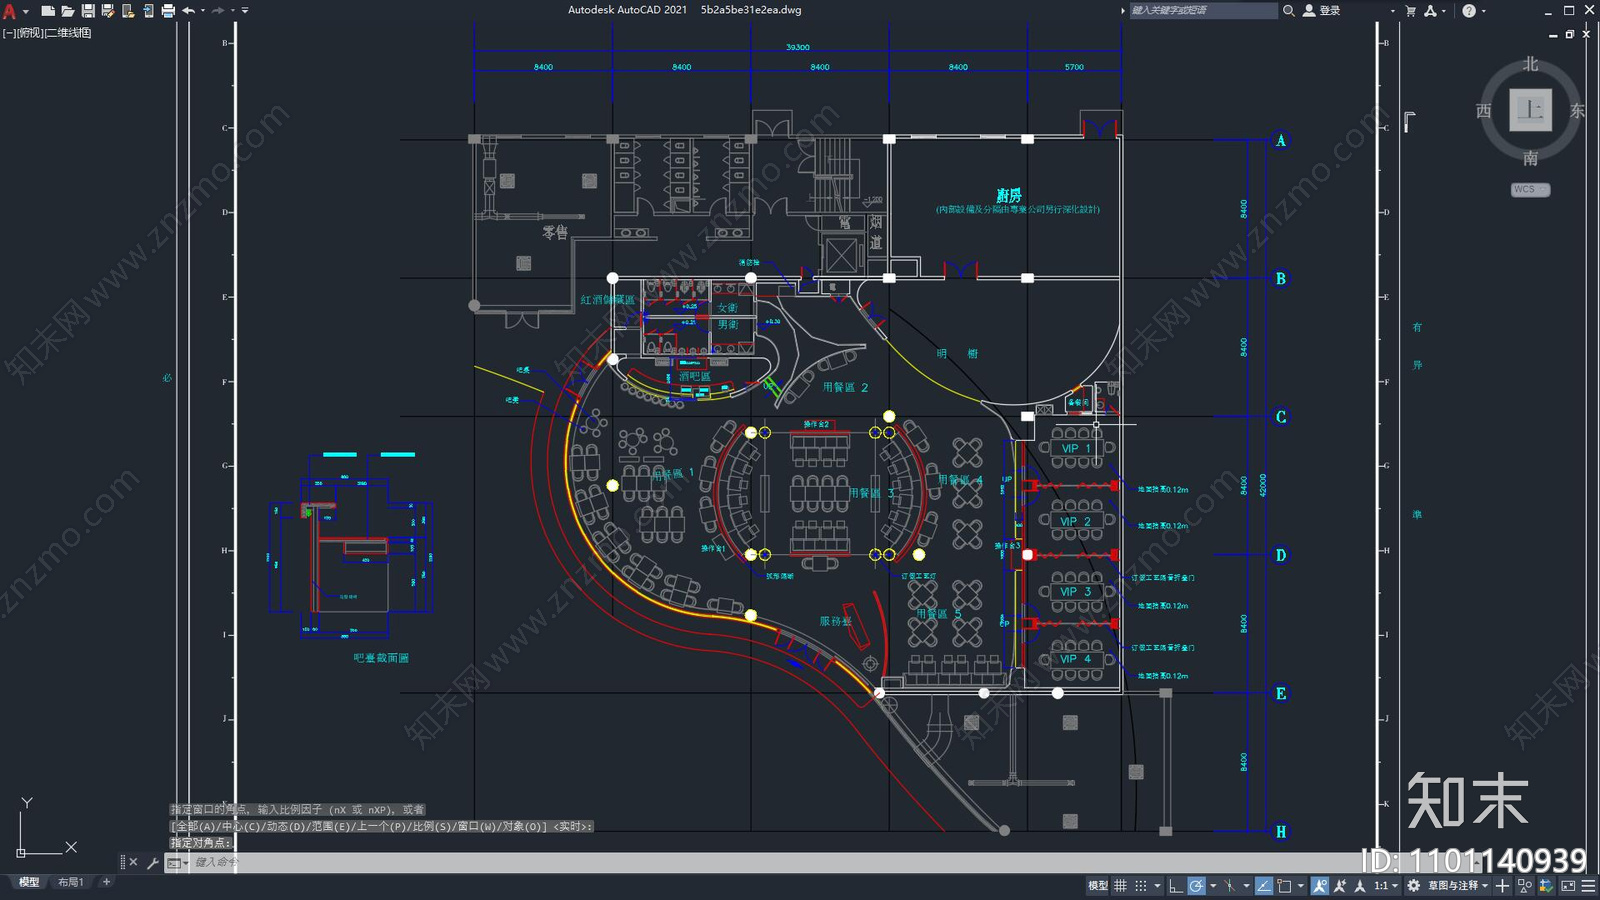Toggle clean screen icon

point(1568,886)
